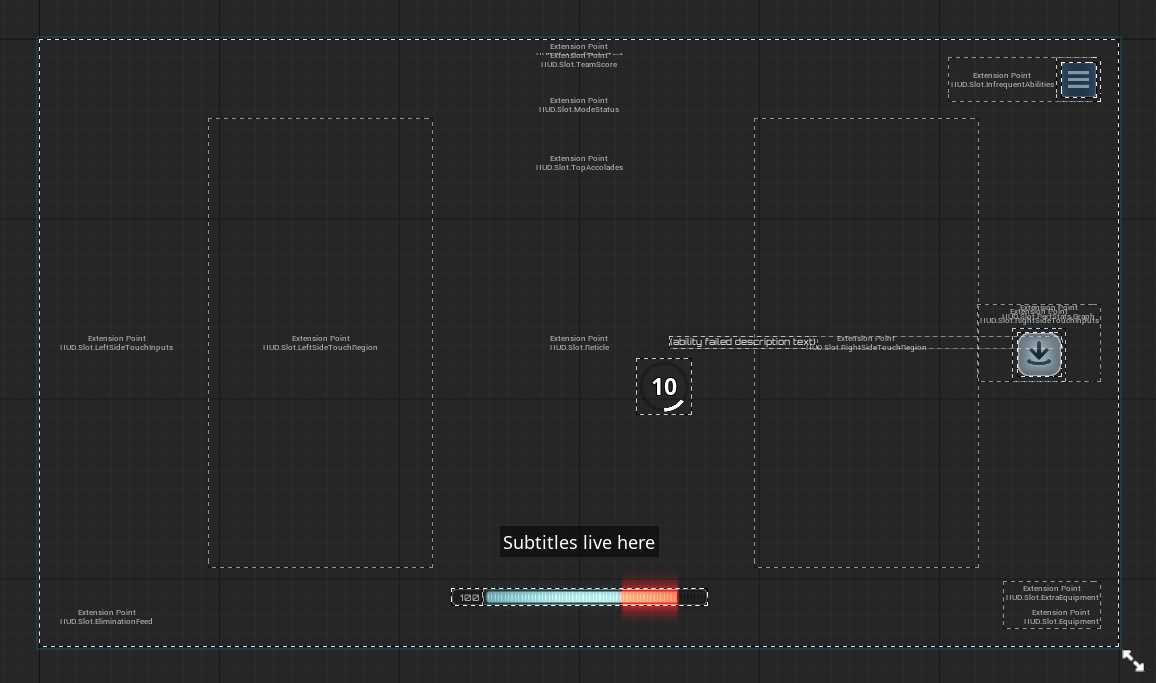Click the download arrow button icon
This screenshot has height=683, width=1156.
[1039, 355]
